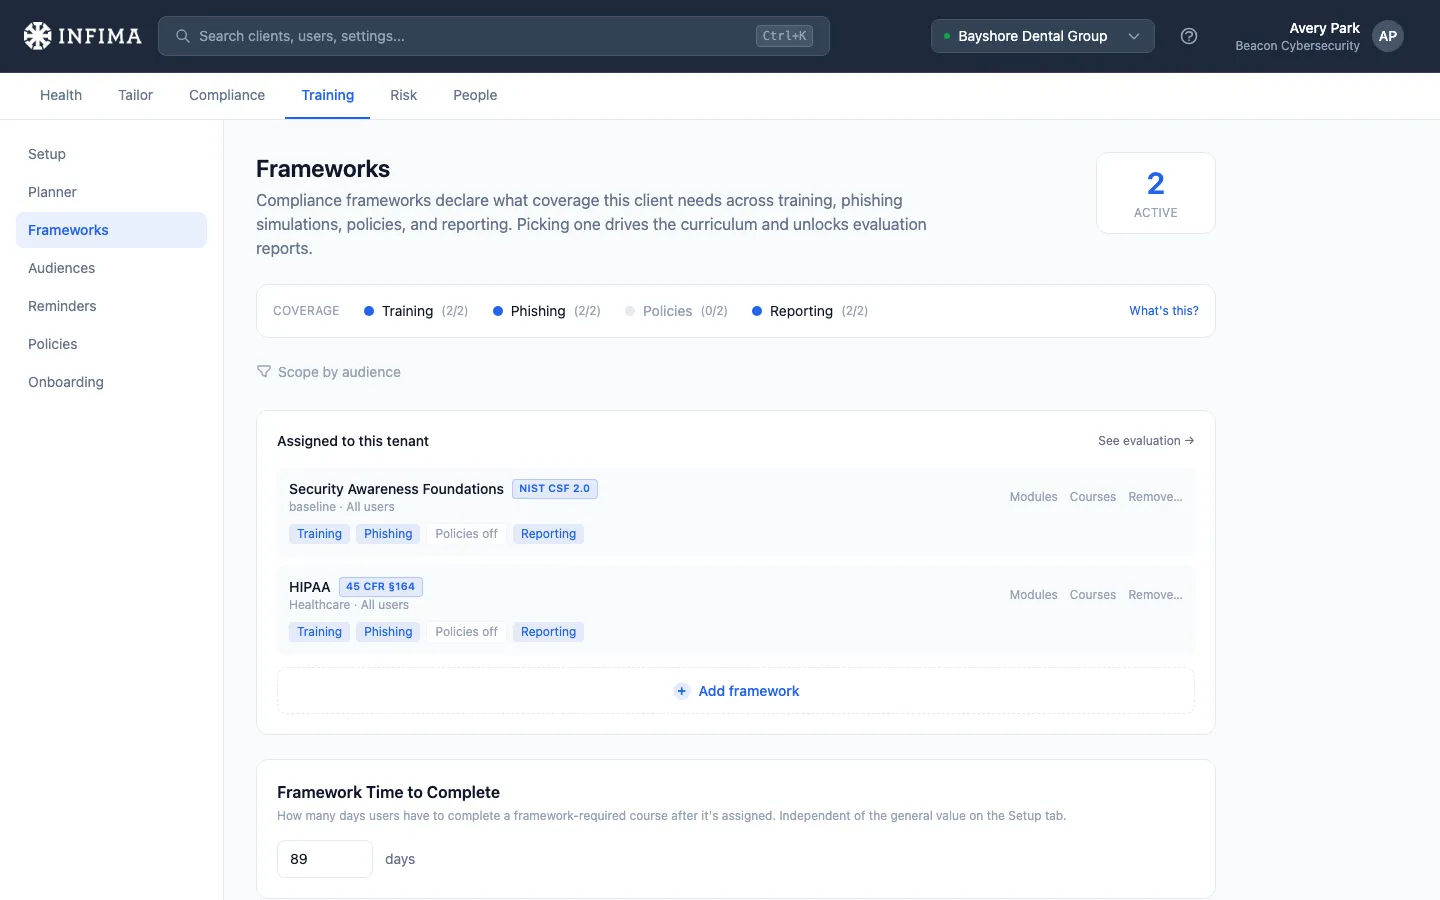The height and width of the screenshot is (900, 1440).
Task: Click the Security Awareness Foundations title
Action: coord(396,489)
